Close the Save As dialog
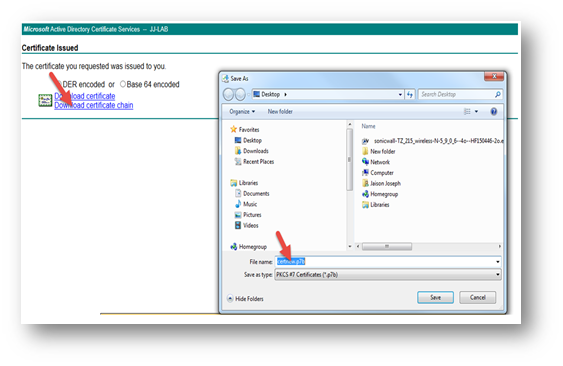This screenshot has height=366, width=563. coord(494,76)
